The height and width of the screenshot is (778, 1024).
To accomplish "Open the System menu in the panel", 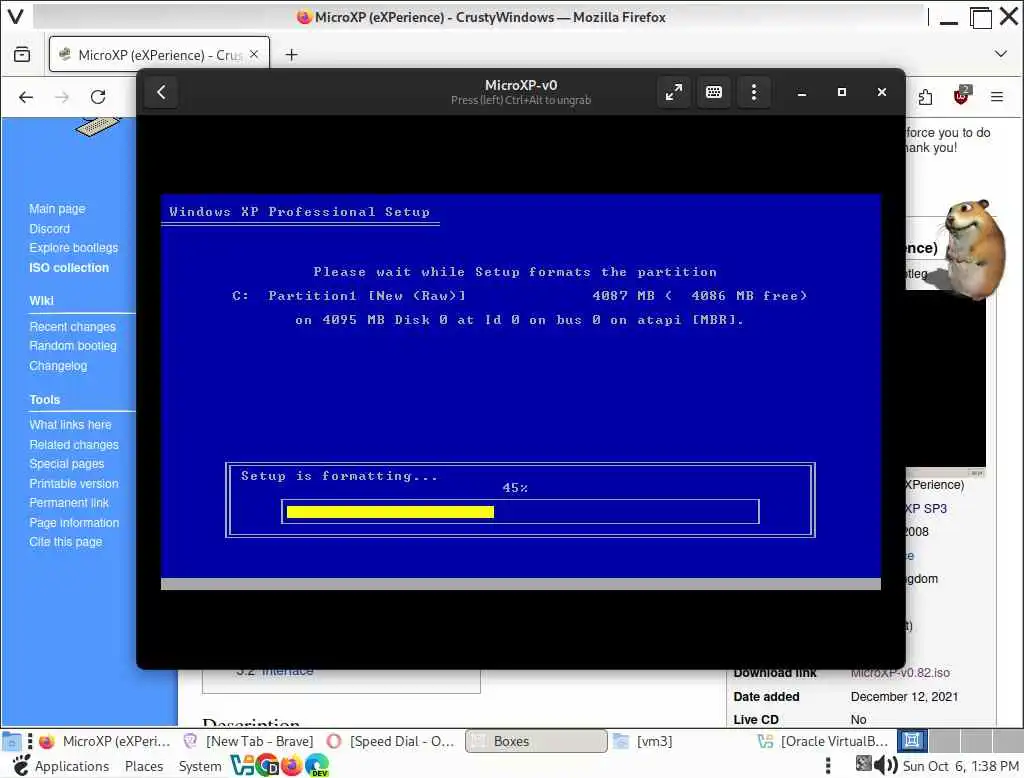I will tap(200, 766).
